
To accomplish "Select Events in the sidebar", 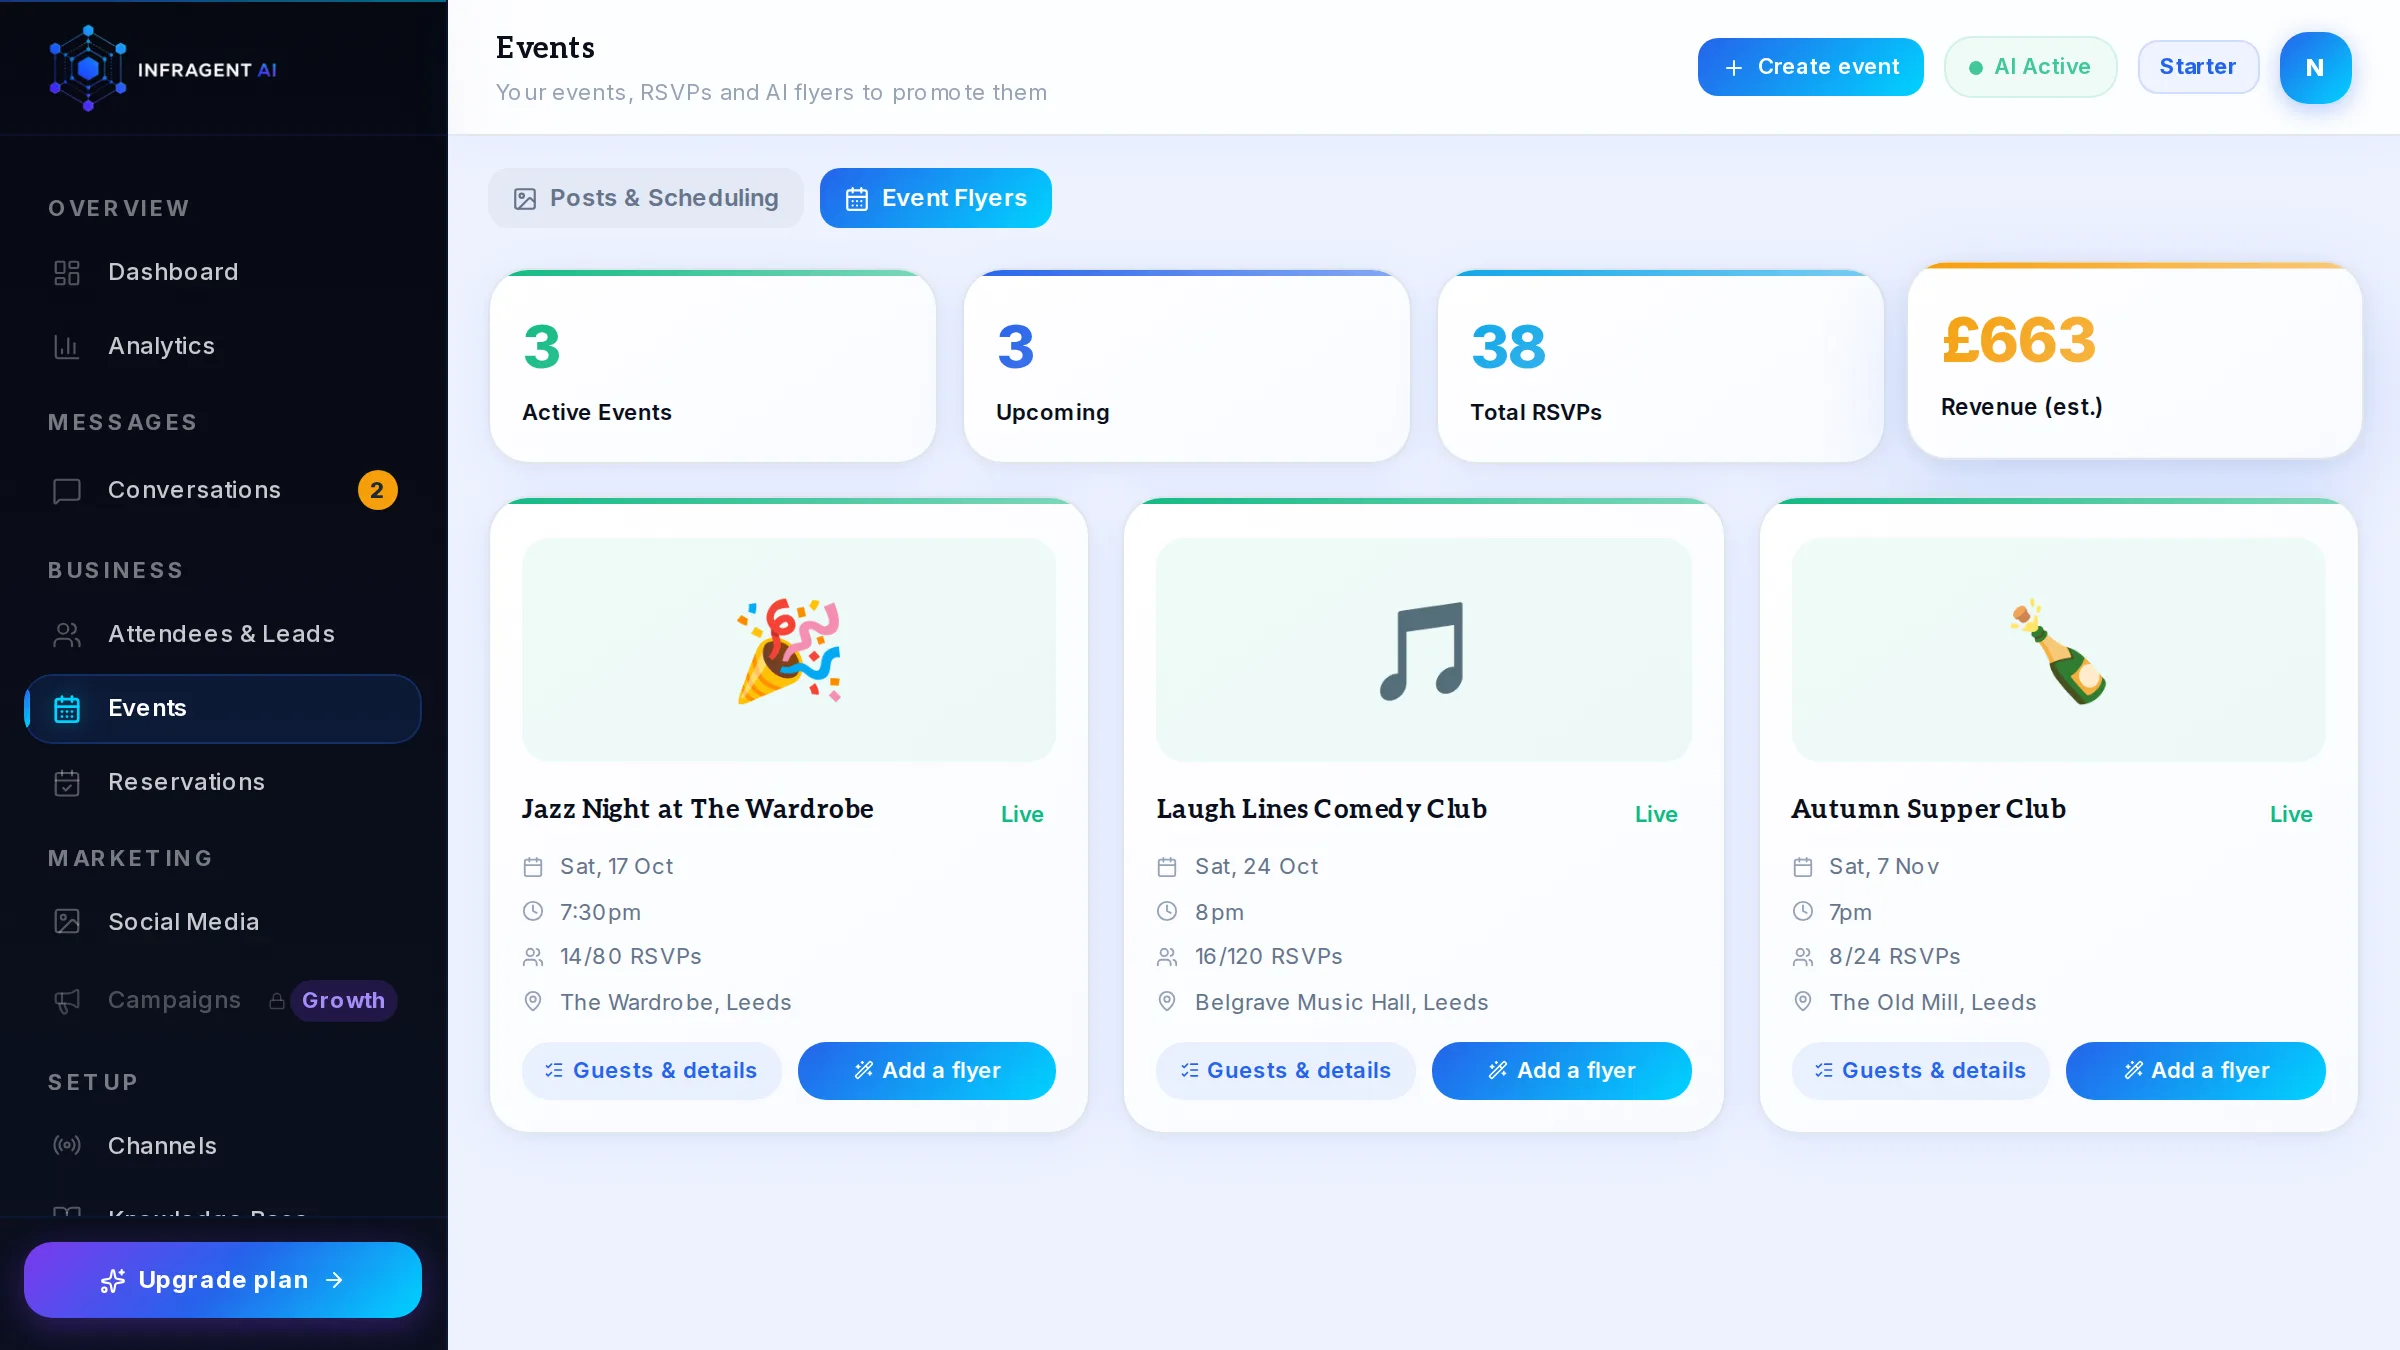I will 222,708.
